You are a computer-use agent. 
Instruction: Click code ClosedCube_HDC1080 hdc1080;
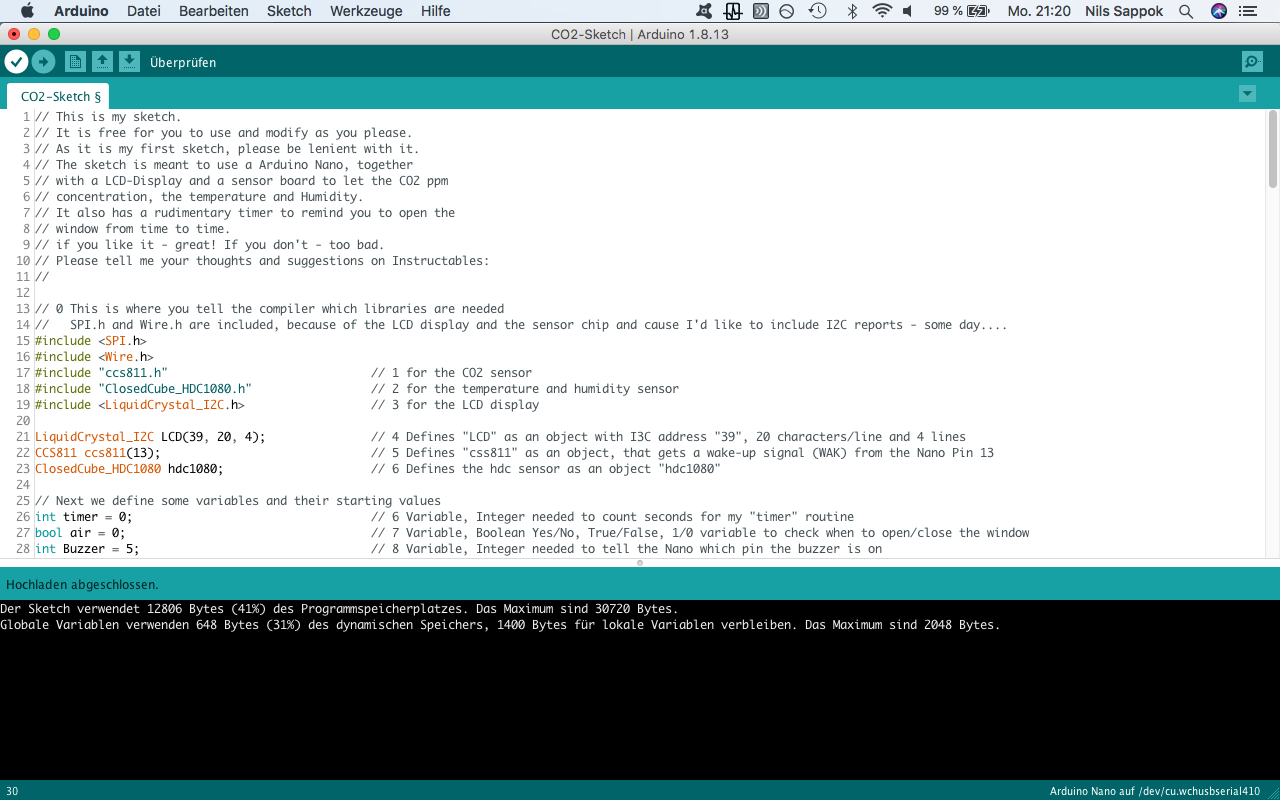[x=129, y=469]
